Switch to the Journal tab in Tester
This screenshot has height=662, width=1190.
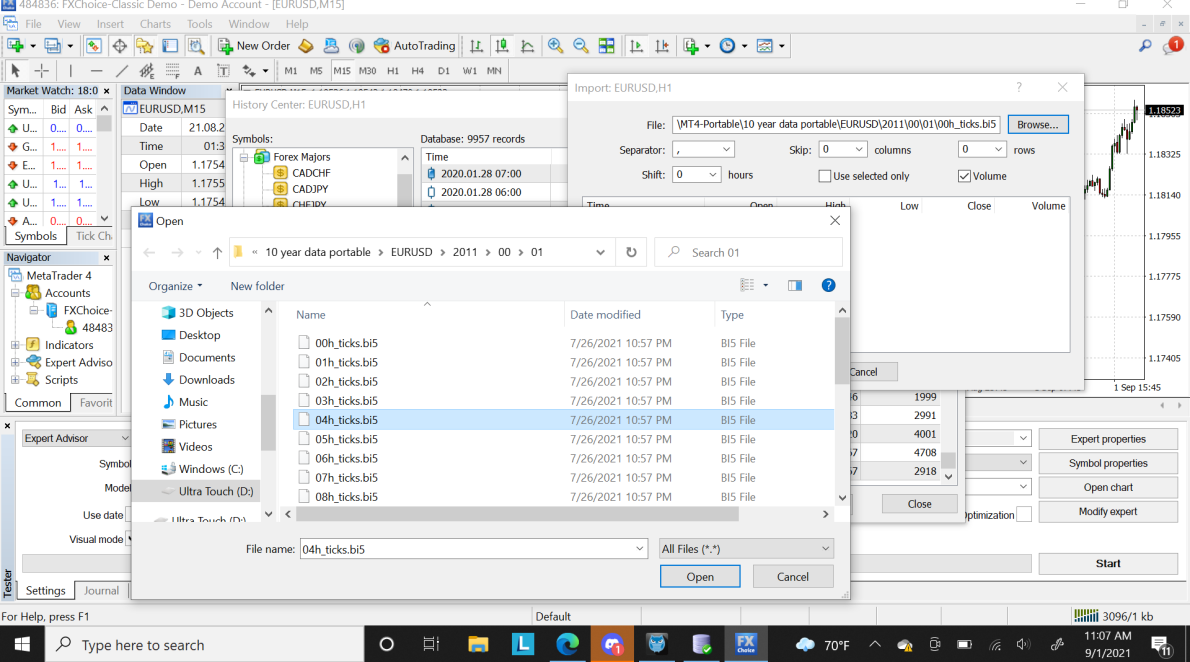(101, 591)
